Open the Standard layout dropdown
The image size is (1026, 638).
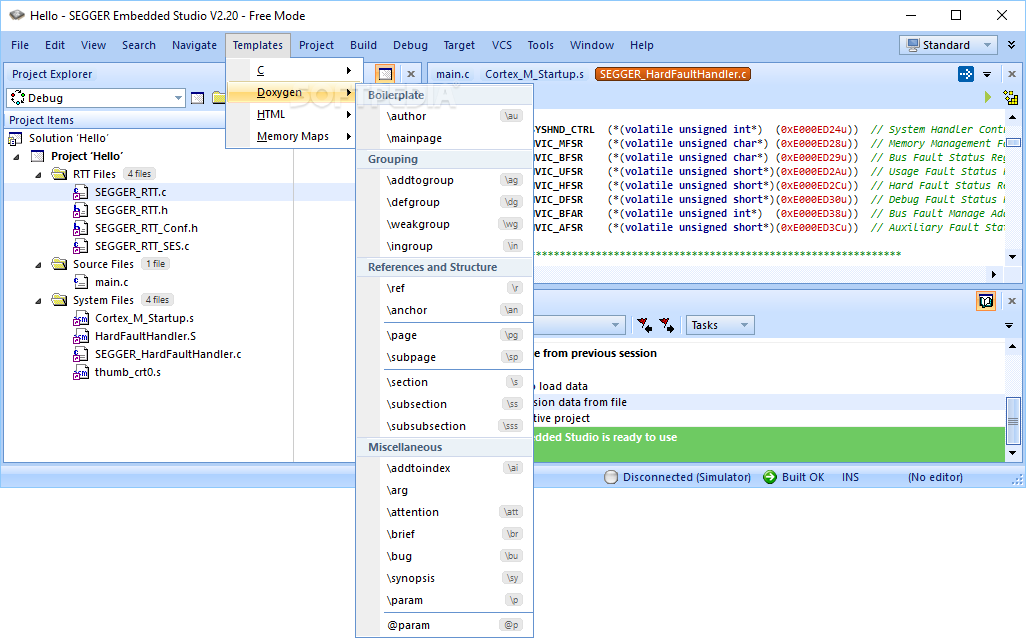[987, 45]
